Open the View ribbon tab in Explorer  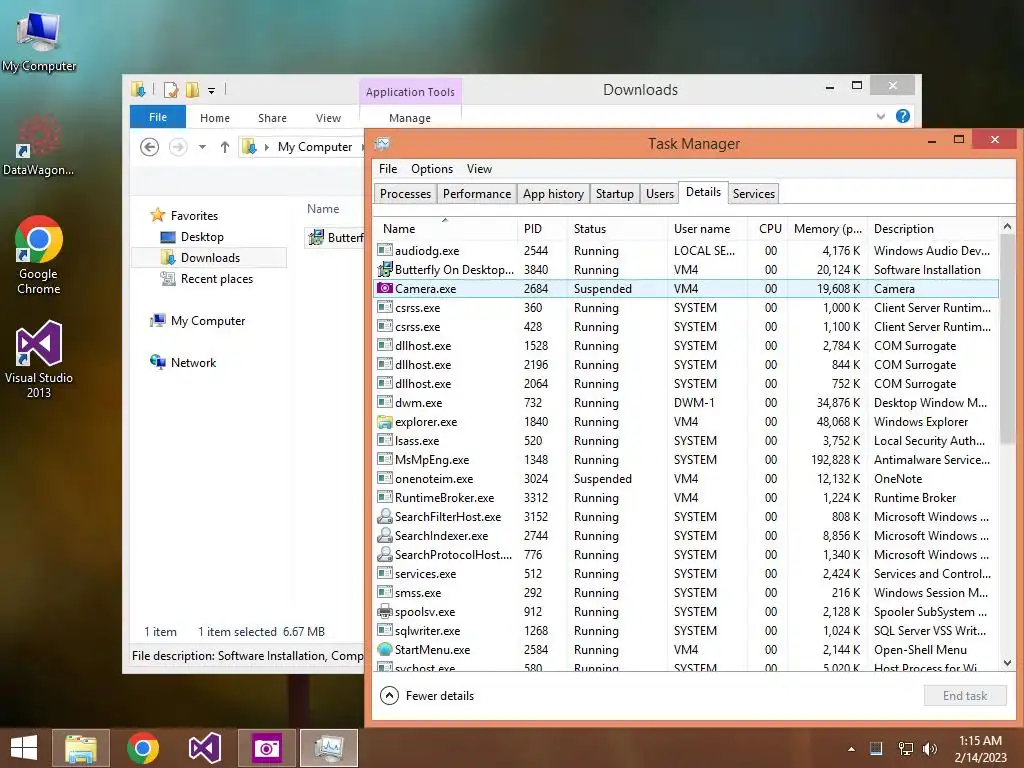[328, 118]
